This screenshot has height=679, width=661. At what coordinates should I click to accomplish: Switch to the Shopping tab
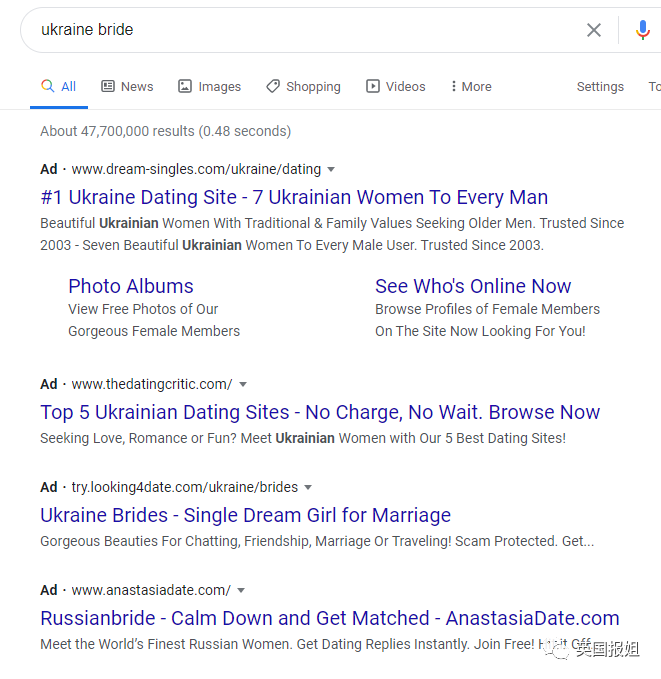pos(303,87)
